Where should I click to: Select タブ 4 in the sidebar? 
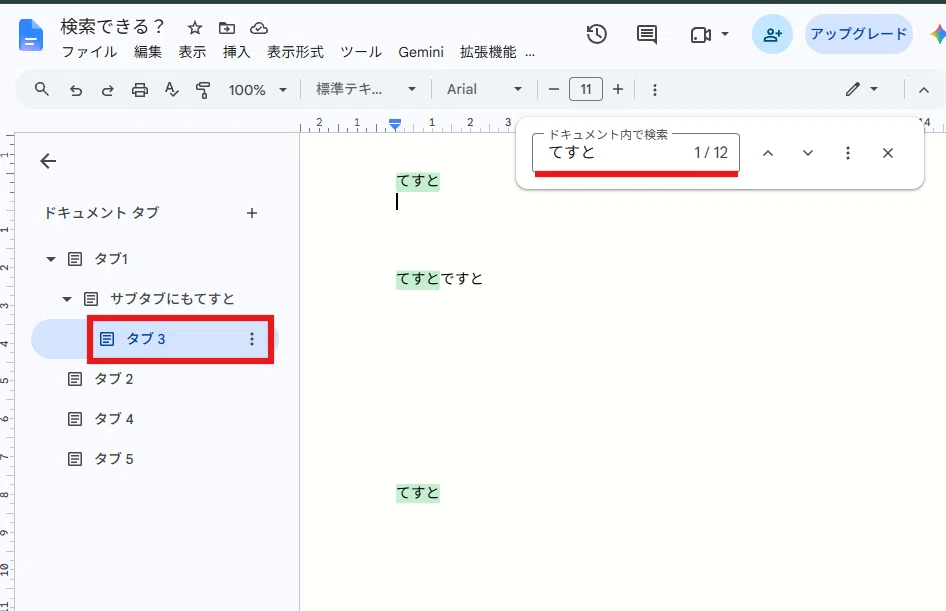point(114,419)
